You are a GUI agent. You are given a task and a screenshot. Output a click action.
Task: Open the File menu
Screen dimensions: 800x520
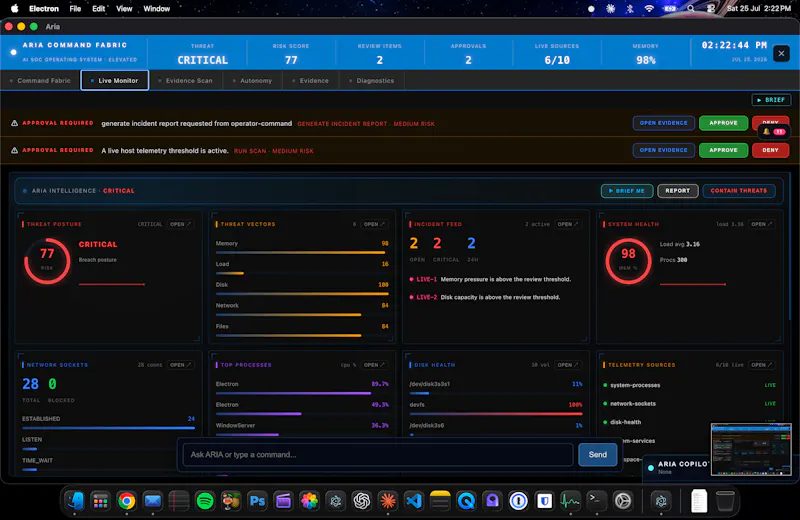coord(75,9)
